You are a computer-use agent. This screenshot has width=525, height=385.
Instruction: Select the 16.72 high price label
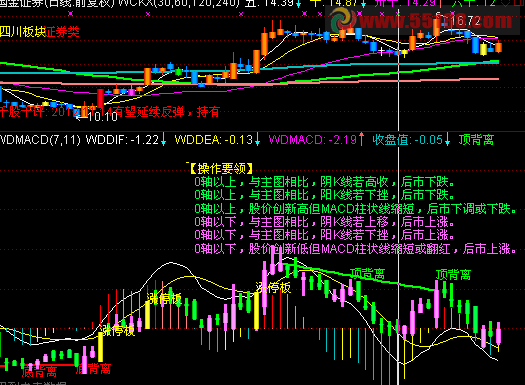465,21
